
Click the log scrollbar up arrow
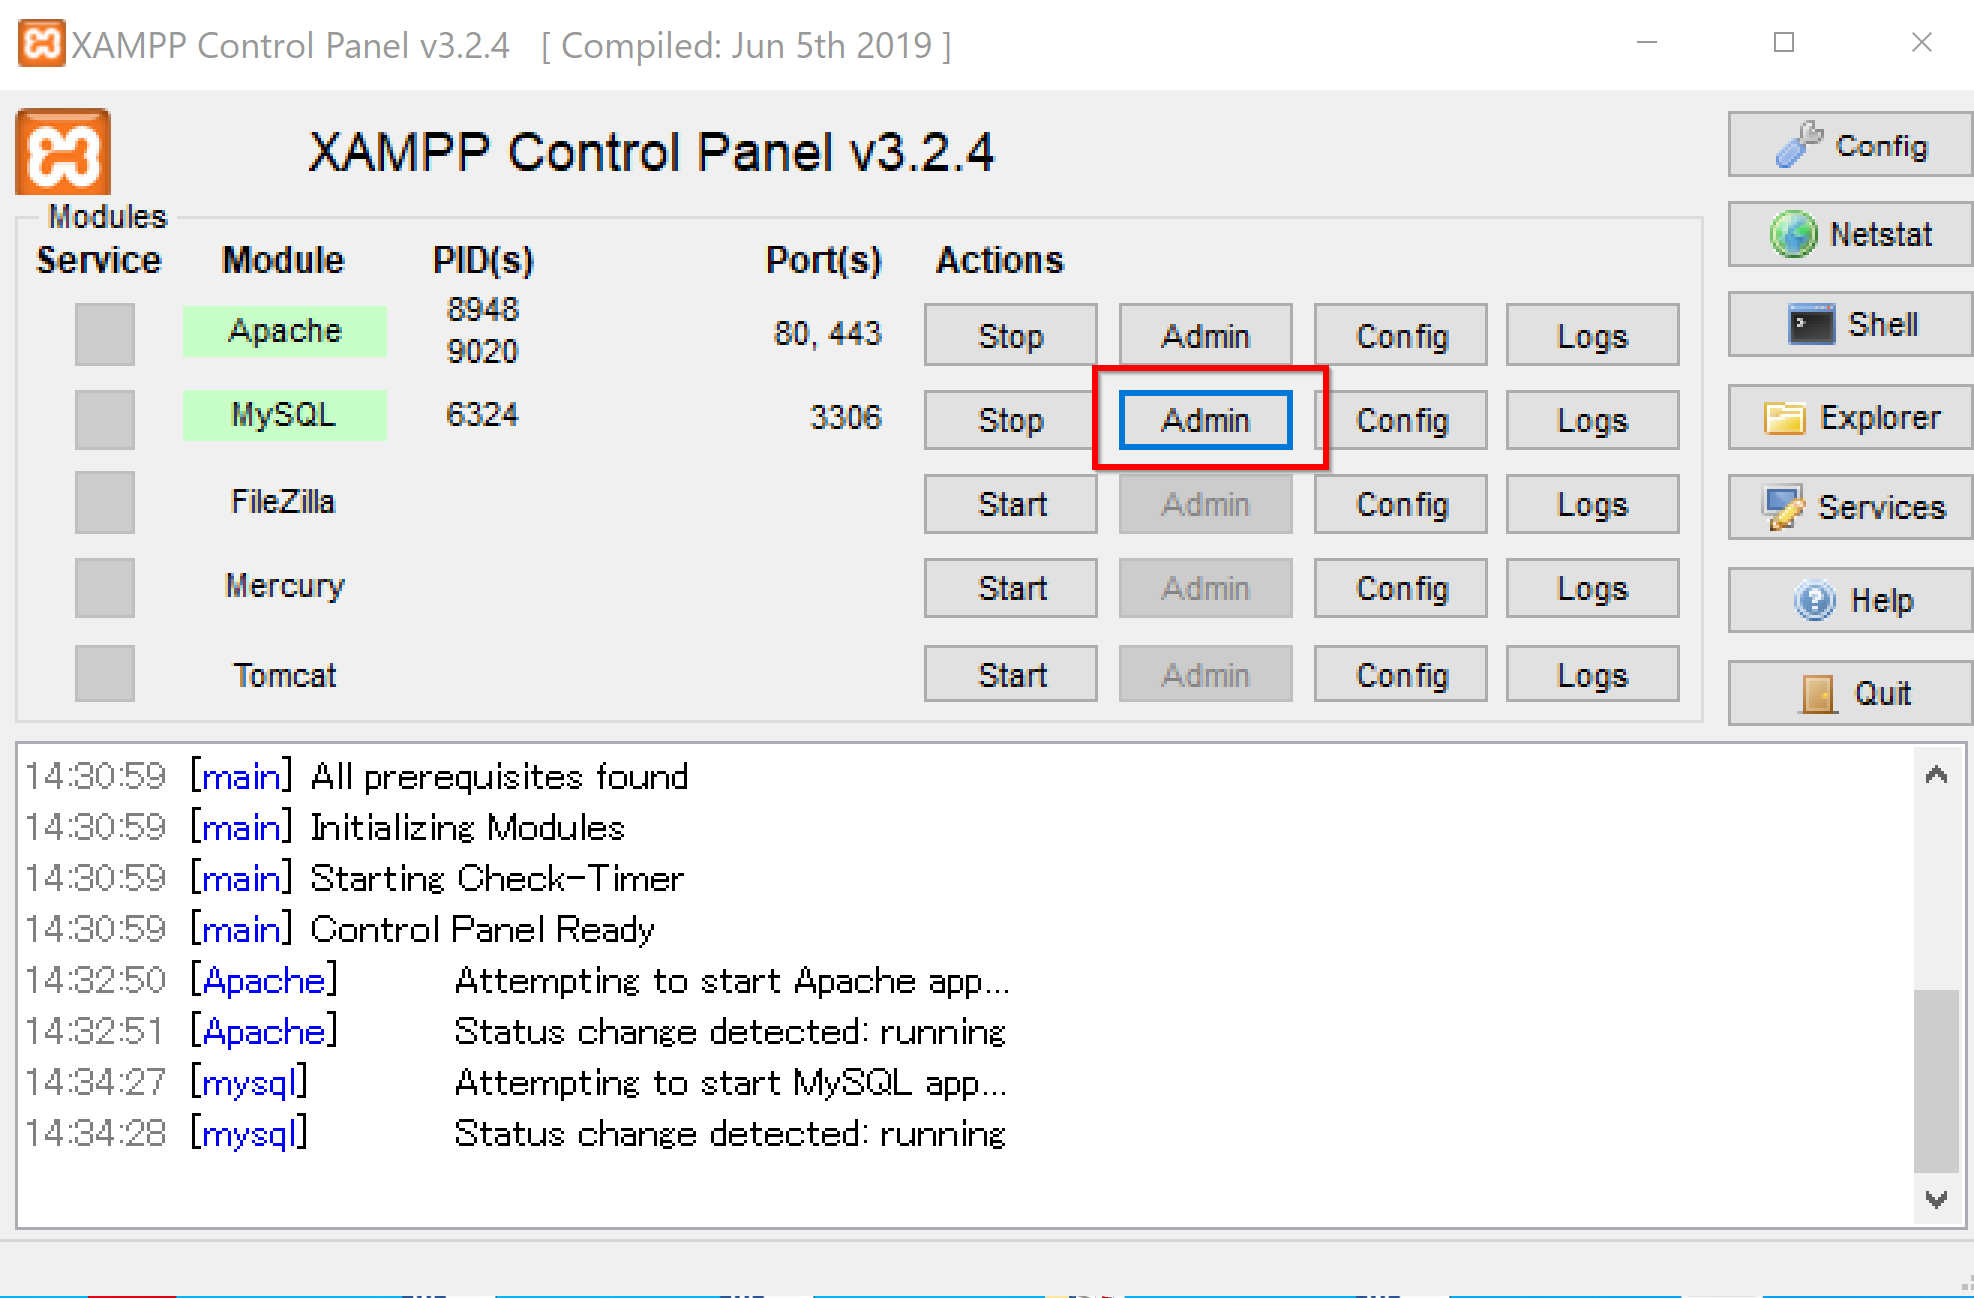click(1936, 775)
